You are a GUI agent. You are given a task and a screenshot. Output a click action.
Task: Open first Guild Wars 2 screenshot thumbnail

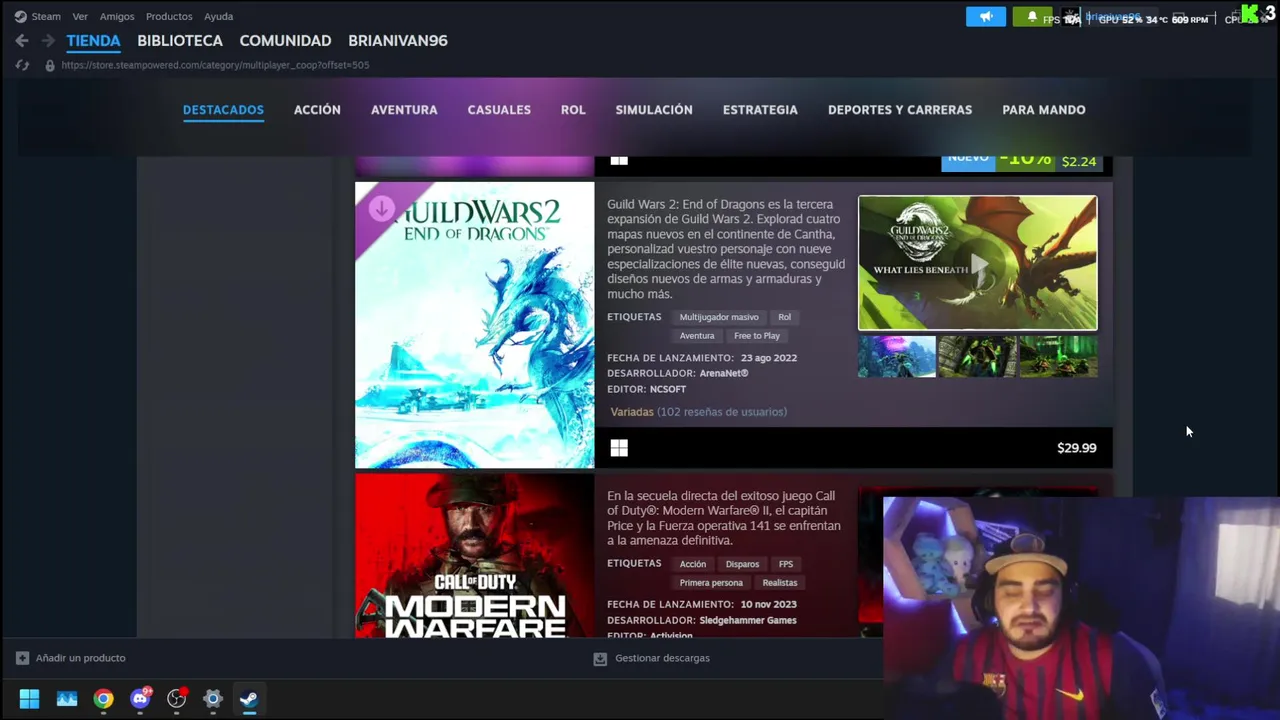[897, 357]
